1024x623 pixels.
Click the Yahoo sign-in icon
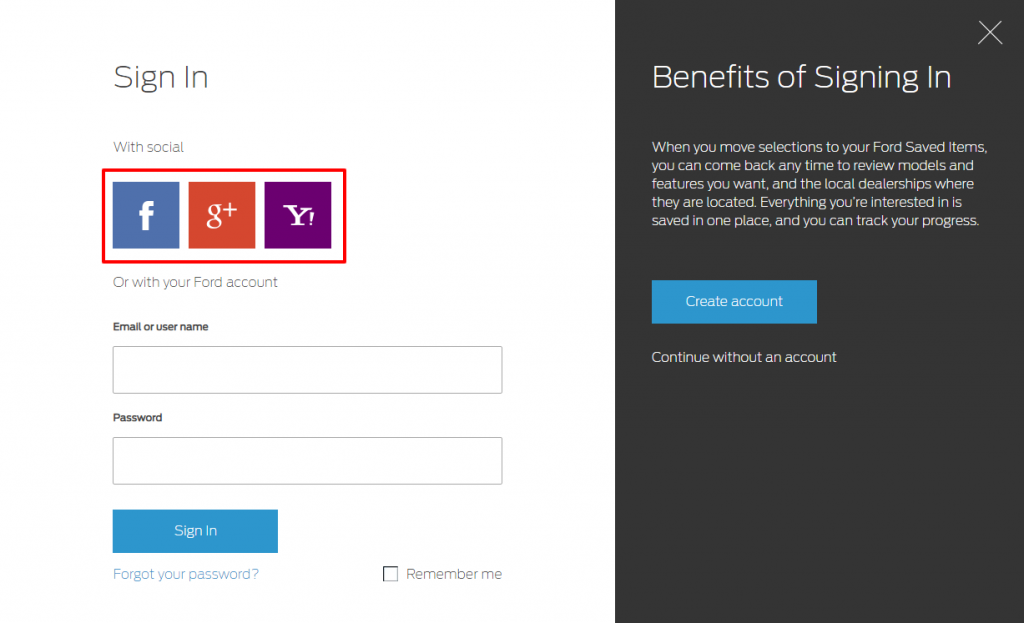[298, 215]
